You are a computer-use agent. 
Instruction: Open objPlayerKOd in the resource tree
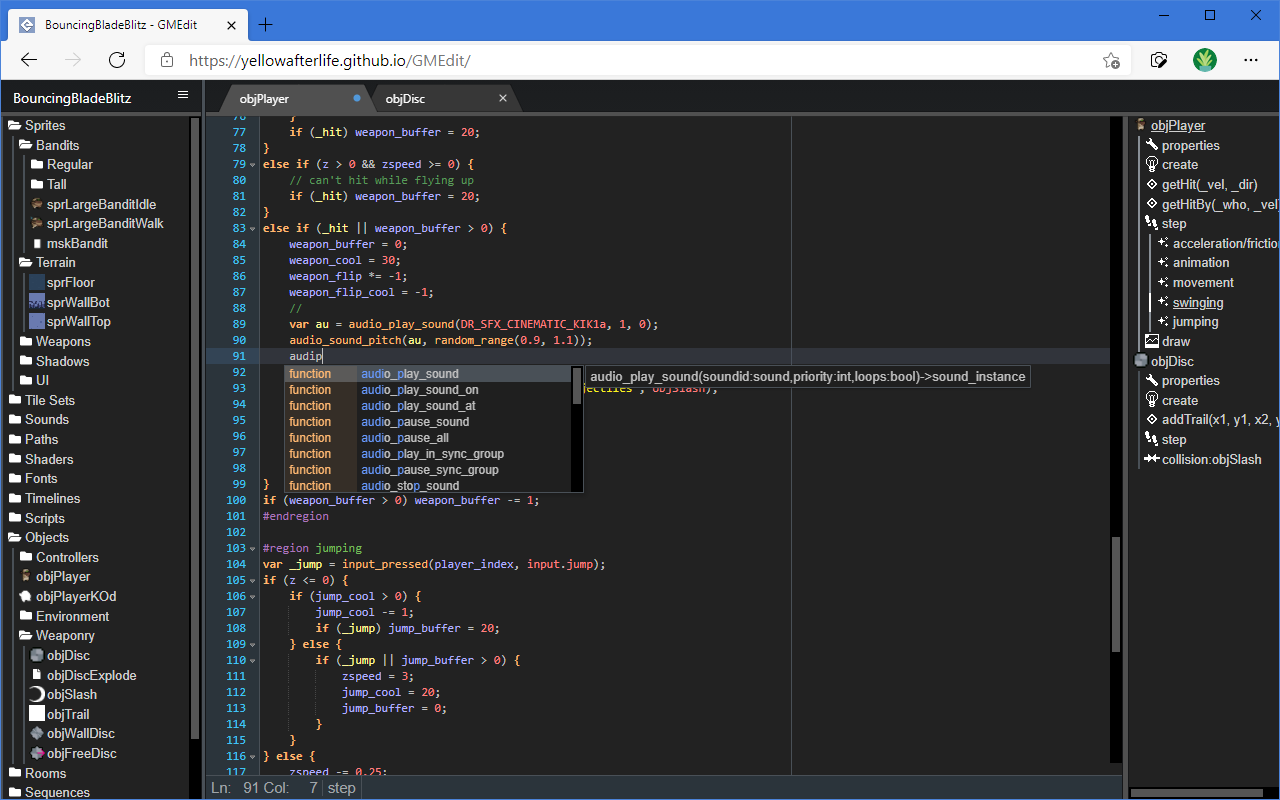tap(76, 597)
